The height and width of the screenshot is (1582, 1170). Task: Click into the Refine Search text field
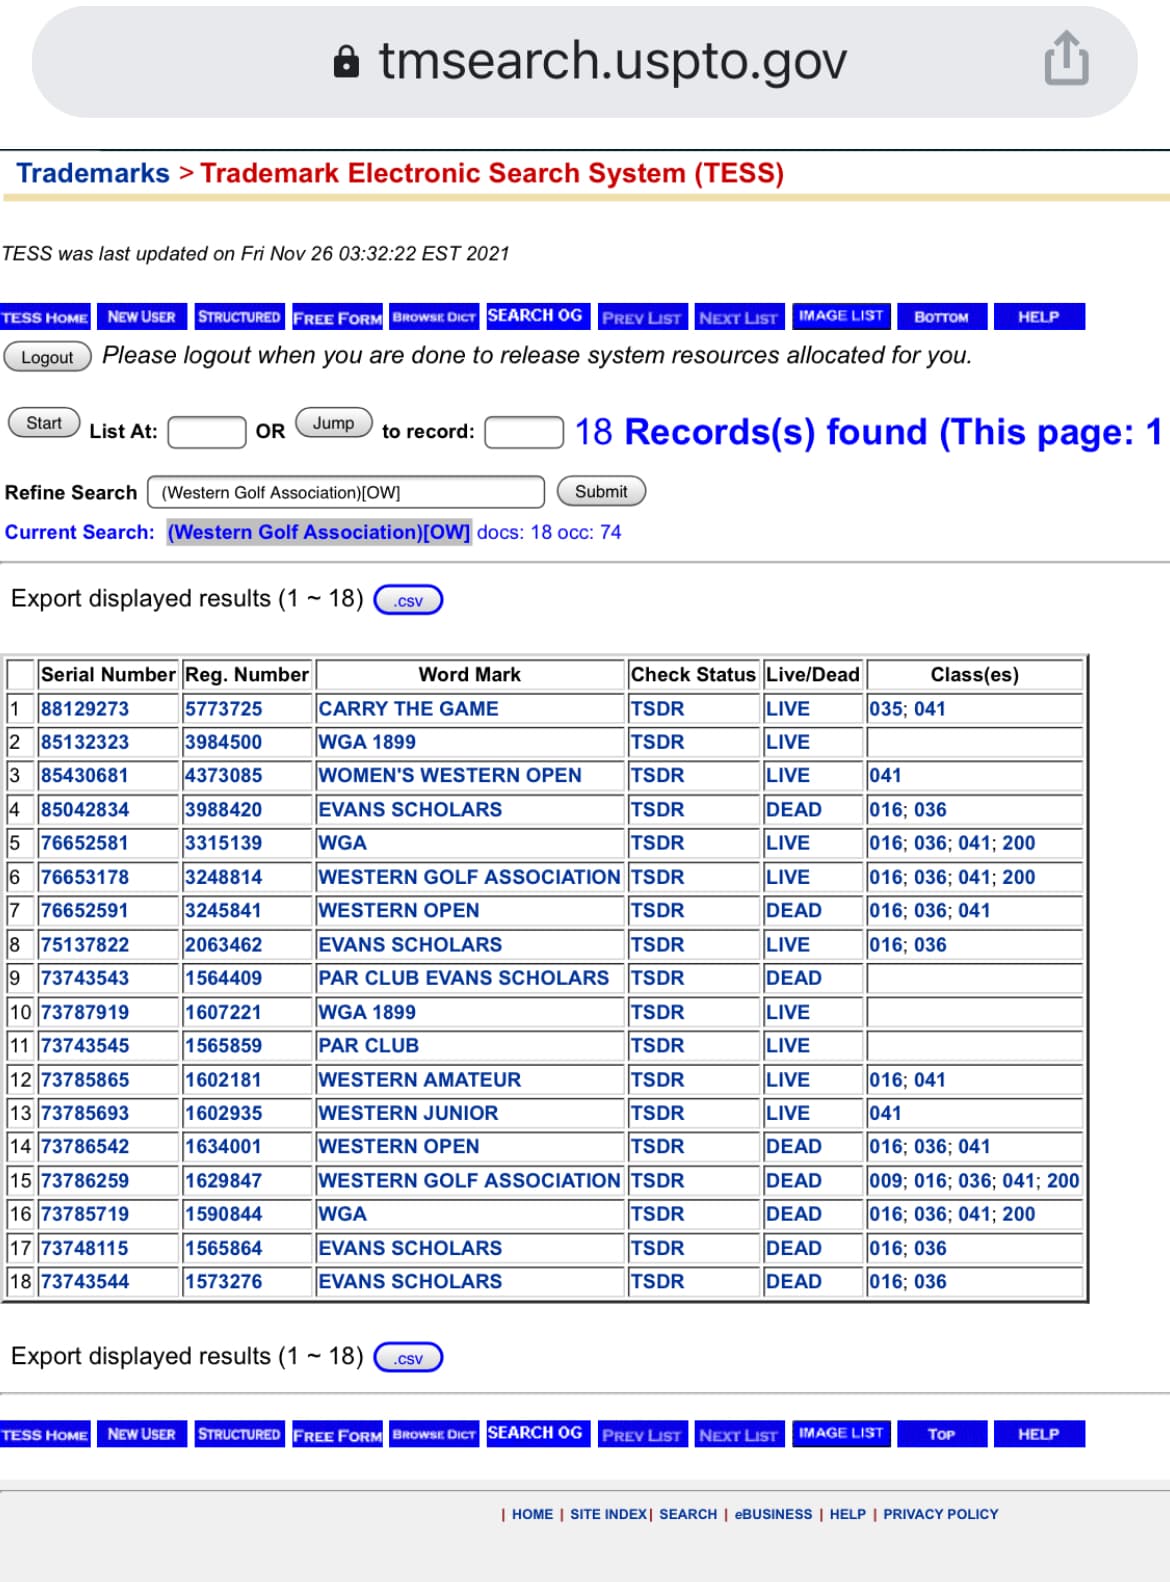click(345, 492)
